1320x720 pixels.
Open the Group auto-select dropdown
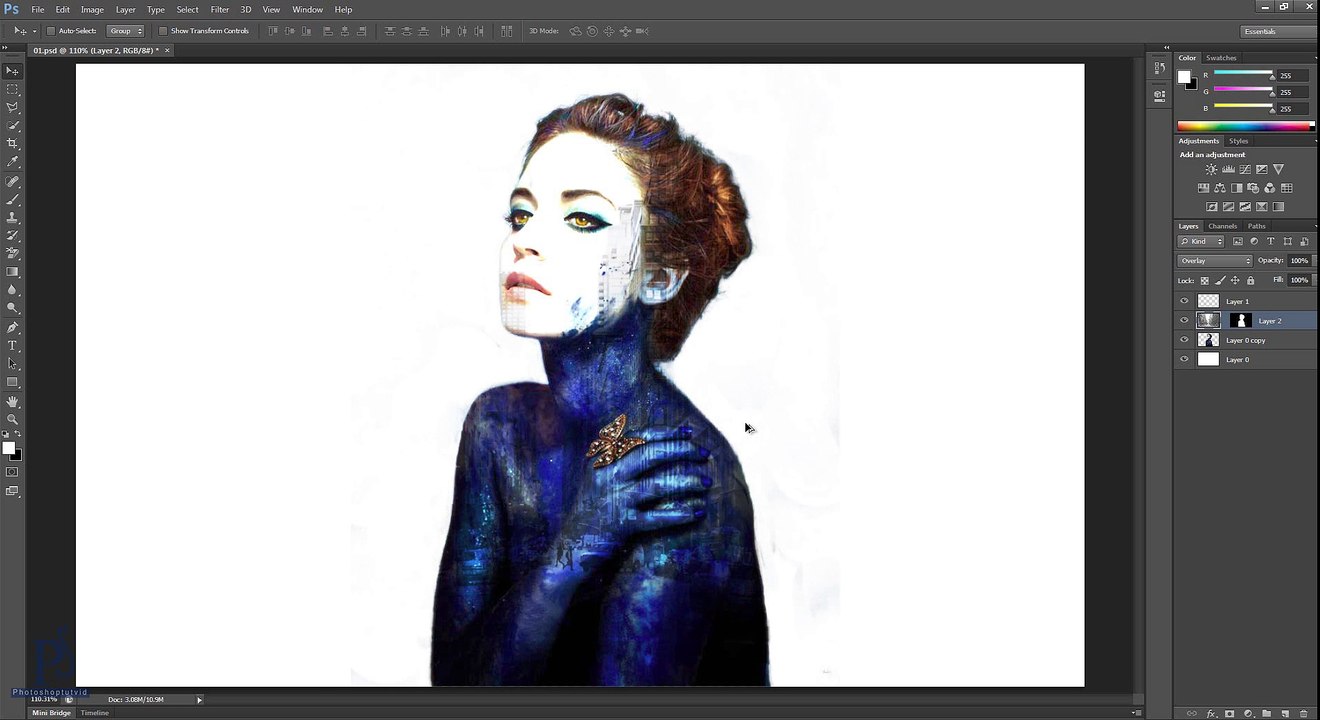coord(126,31)
